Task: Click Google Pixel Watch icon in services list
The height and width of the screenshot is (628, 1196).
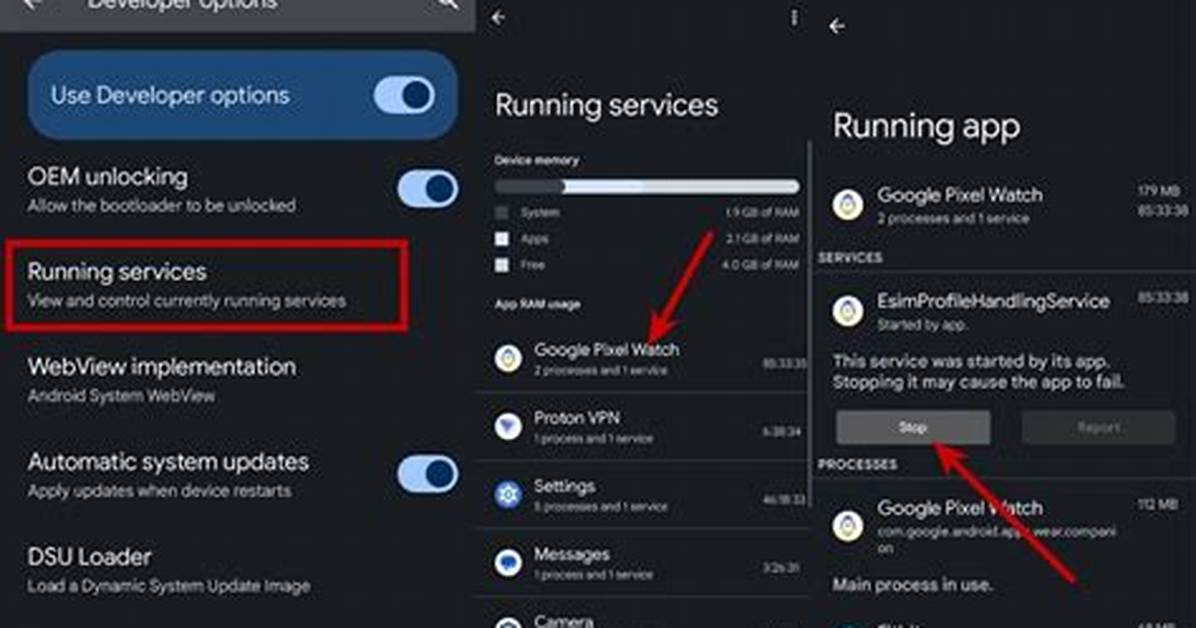Action: pyautogui.click(x=508, y=358)
